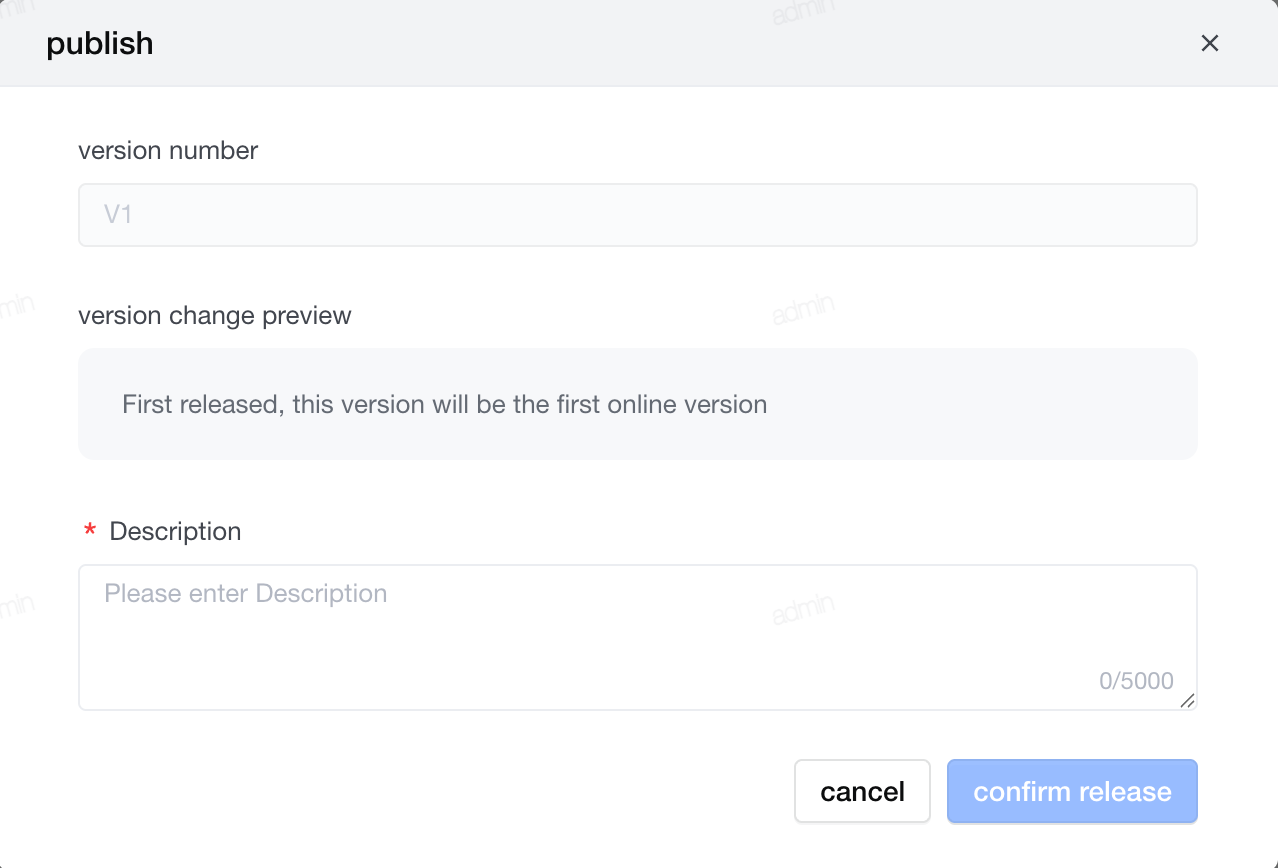Close the publish dialog
The image size is (1278, 868).
coord(1210,43)
